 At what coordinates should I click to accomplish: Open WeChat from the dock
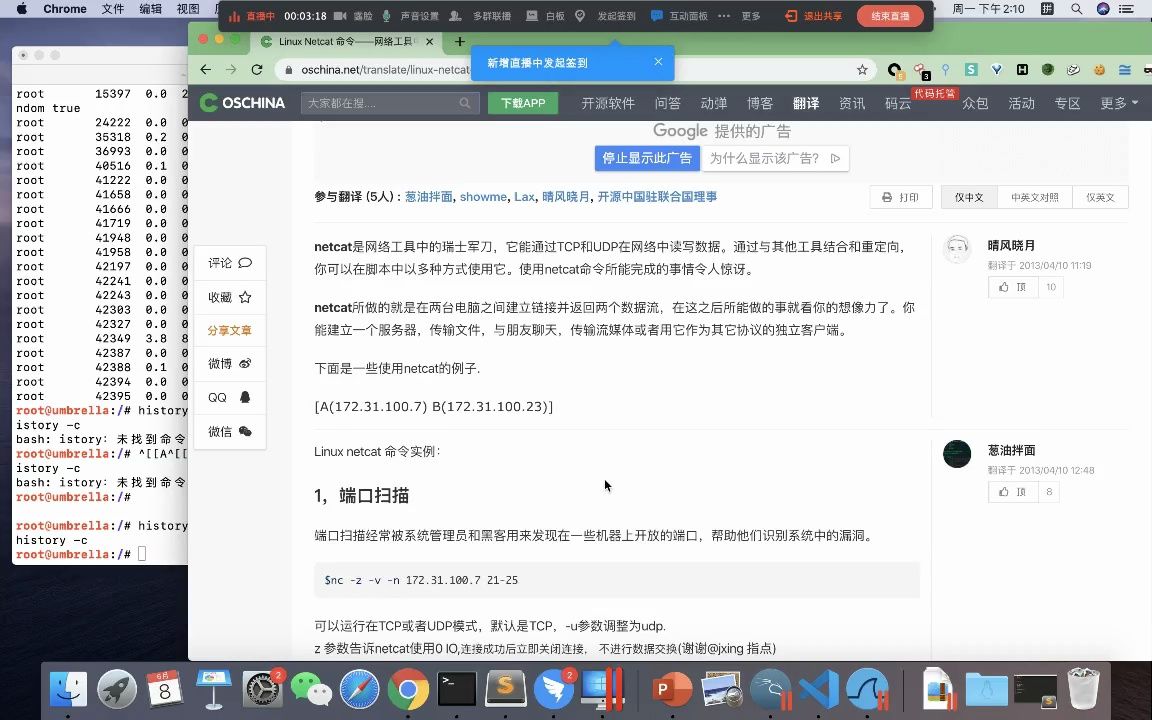[311, 689]
